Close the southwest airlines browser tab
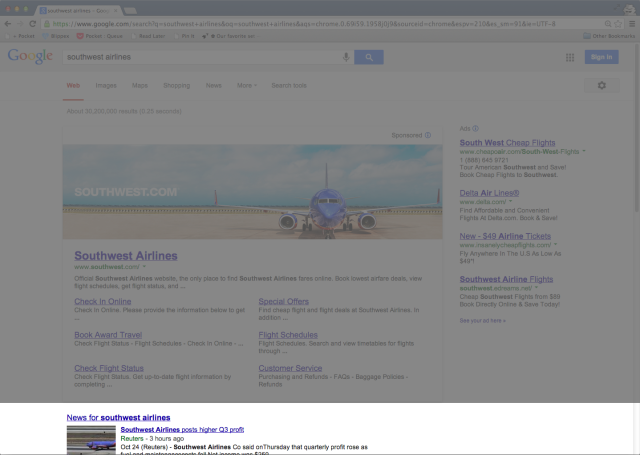 click(116, 11)
